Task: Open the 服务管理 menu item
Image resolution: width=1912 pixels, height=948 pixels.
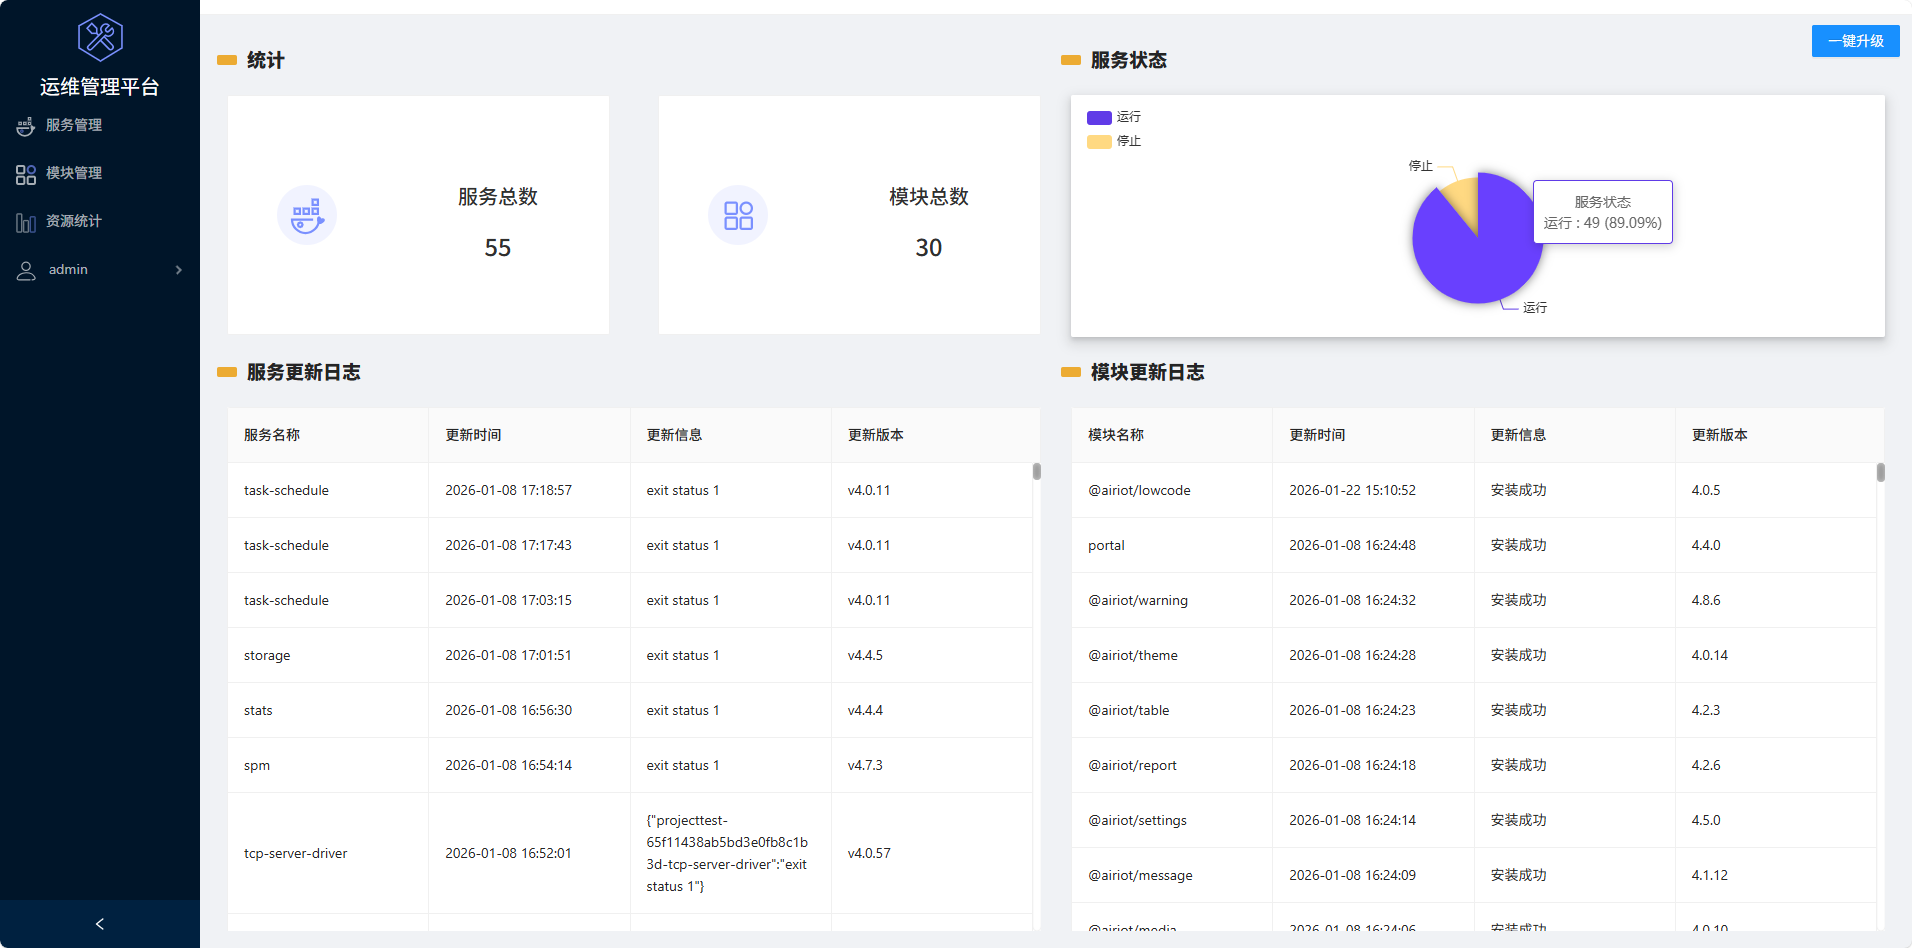Action: (74, 125)
